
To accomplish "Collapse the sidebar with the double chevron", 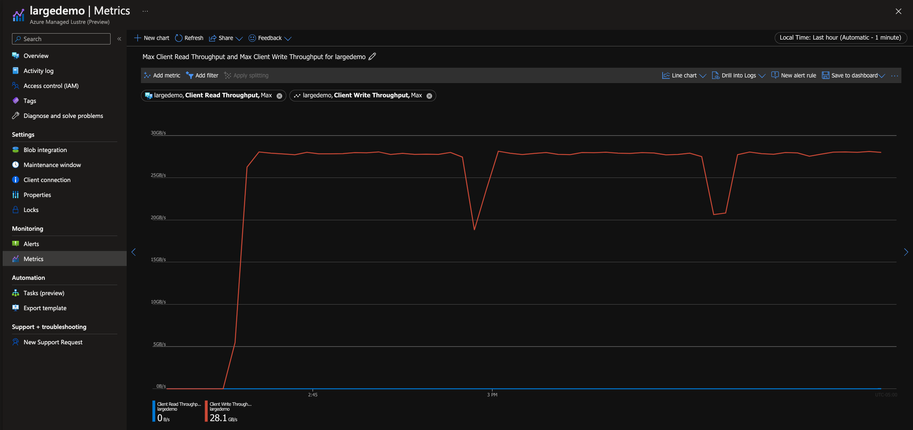I will pos(119,39).
